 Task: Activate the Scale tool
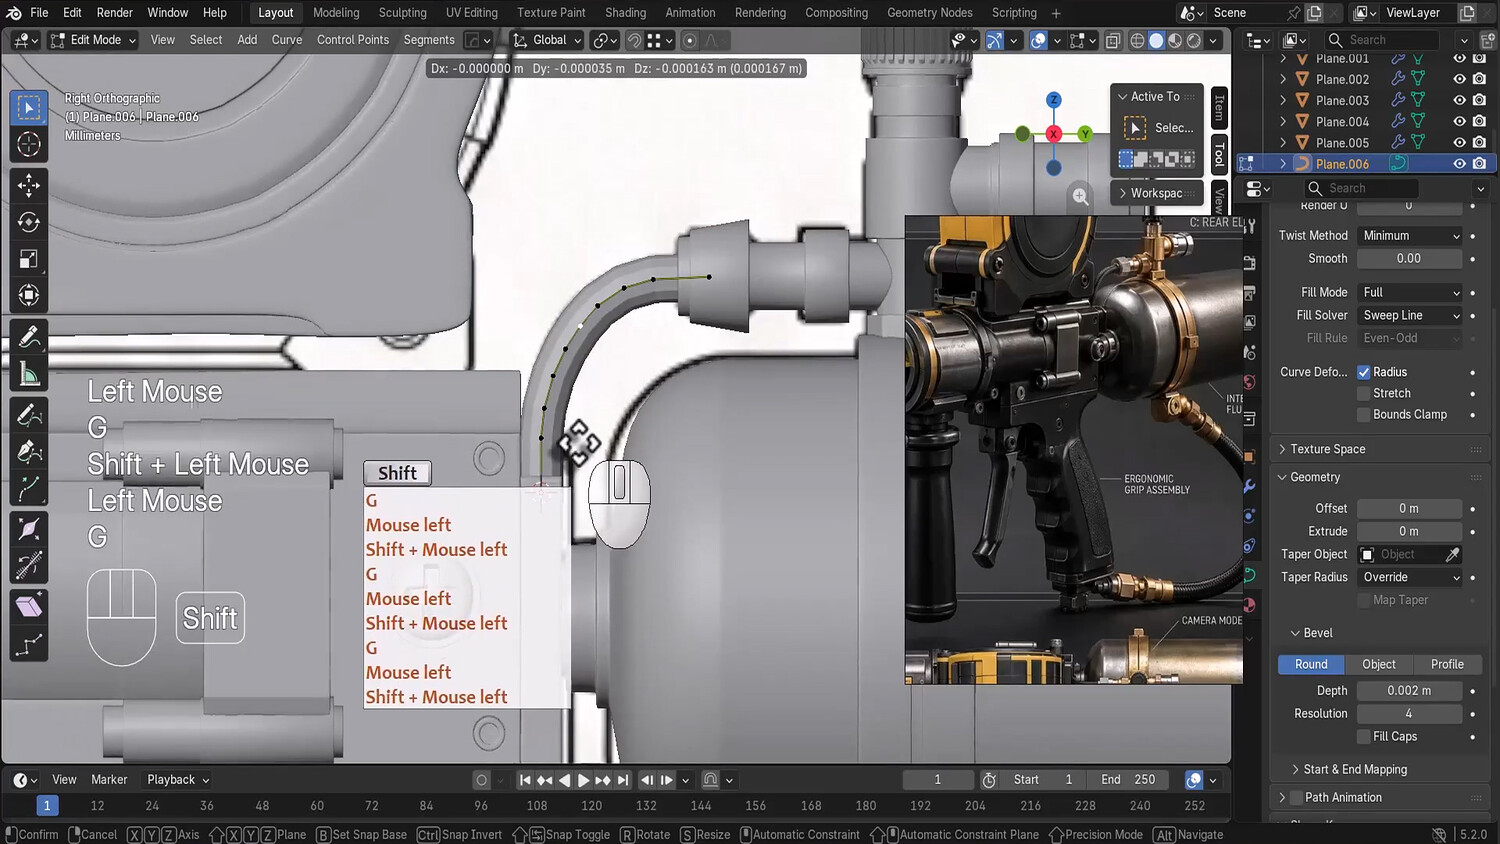pos(29,259)
